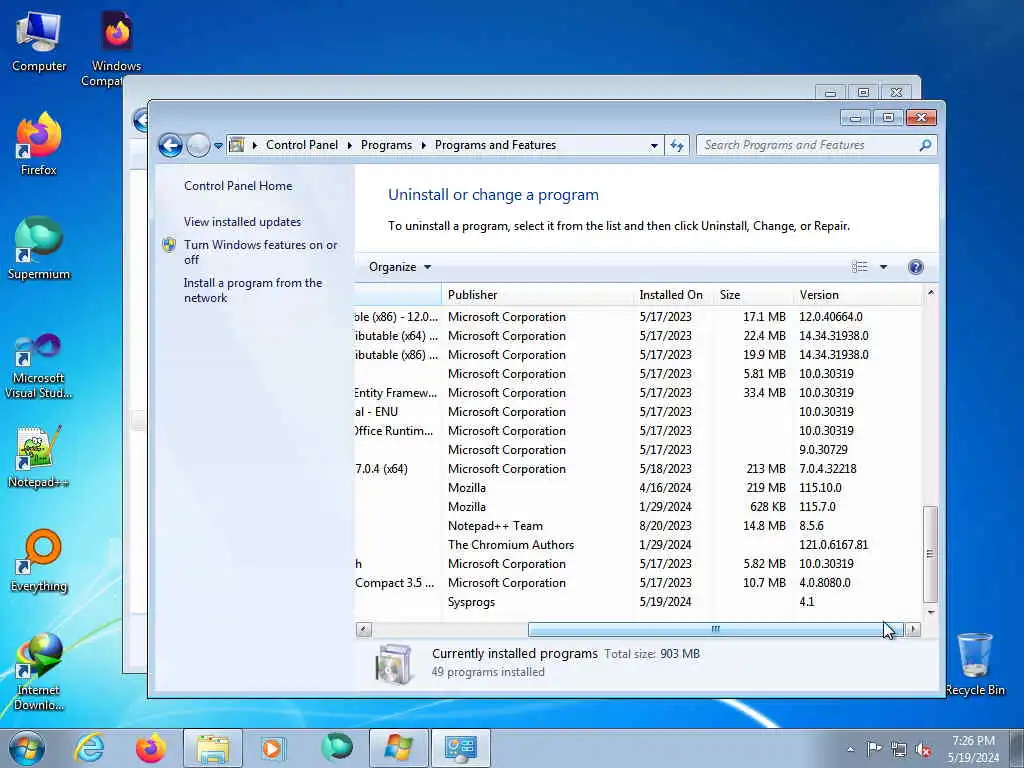The height and width of the screenshot is (768, 1024).
Task: Select the row with version 12.0.40664.0
Action: 639,317
